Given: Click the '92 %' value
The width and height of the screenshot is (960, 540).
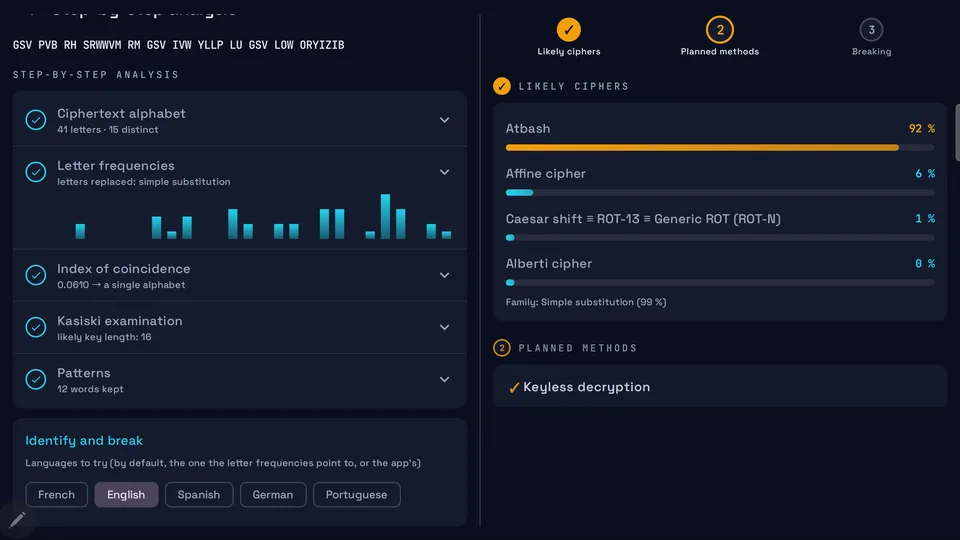Looking at the screenshot, I should click(921, 129).
